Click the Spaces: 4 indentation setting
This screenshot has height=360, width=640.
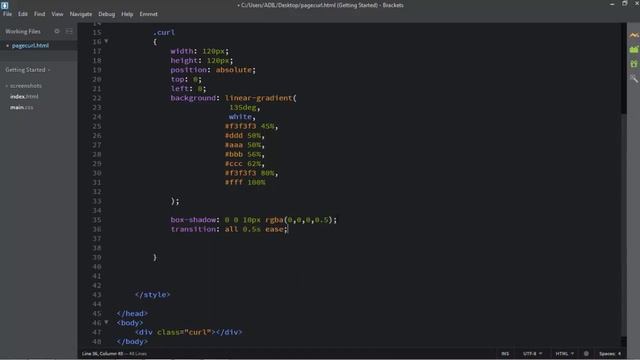[610, 353]
